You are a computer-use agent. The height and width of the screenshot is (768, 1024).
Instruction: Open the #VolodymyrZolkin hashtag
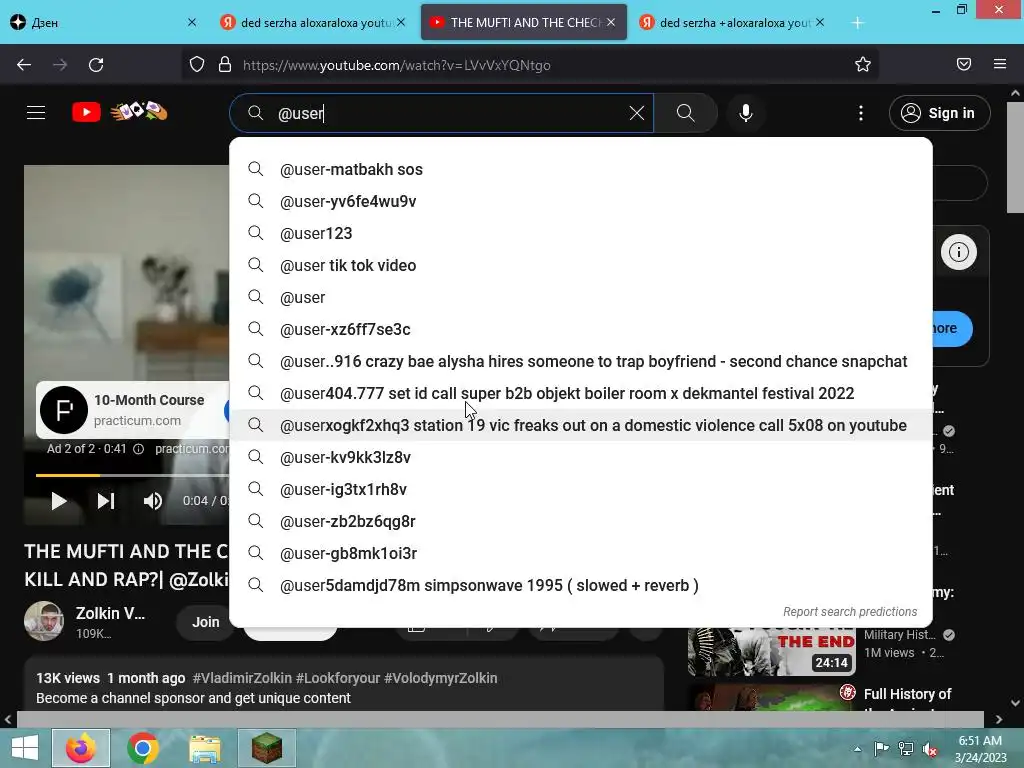[x=440, y=678]
